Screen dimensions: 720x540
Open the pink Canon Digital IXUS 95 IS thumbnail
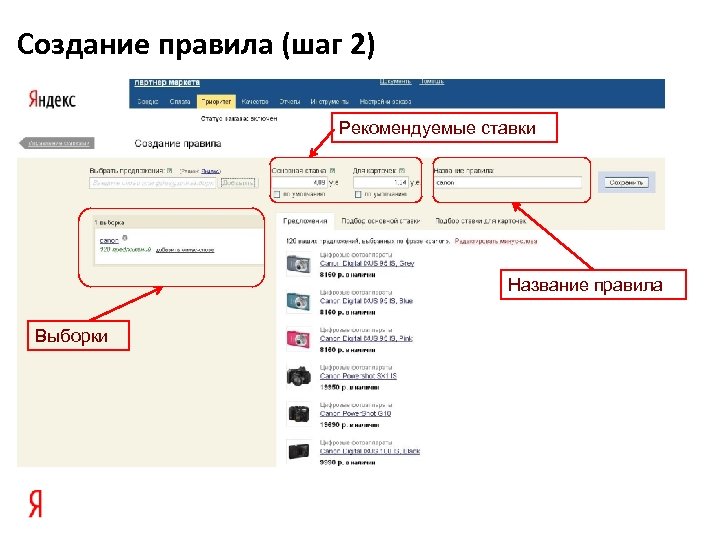[298, 339]
